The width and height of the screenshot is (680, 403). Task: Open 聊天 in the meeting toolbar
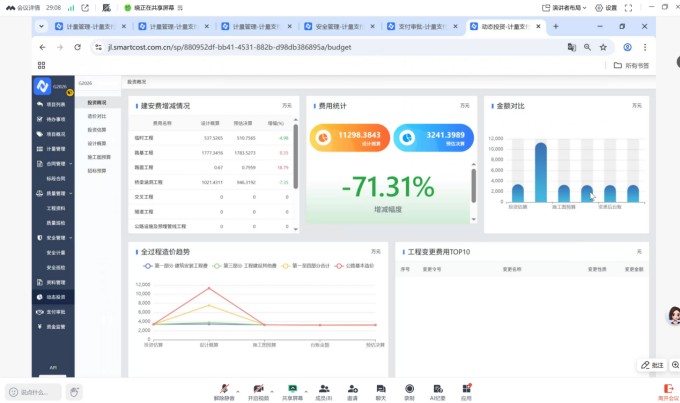click(x=380, y=388)
